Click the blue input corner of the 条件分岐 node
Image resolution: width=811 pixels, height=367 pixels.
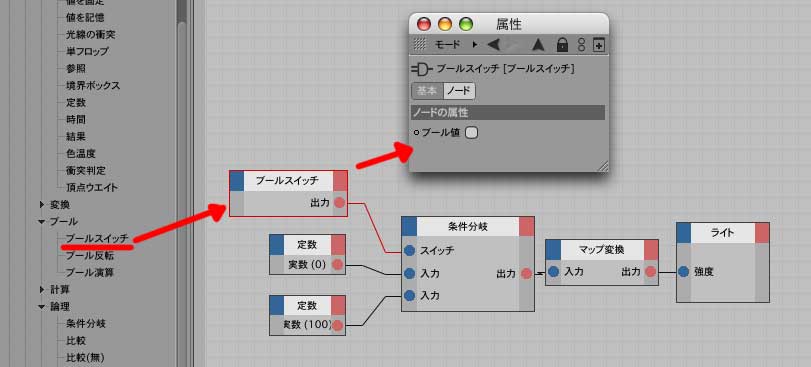coord(409,226)
